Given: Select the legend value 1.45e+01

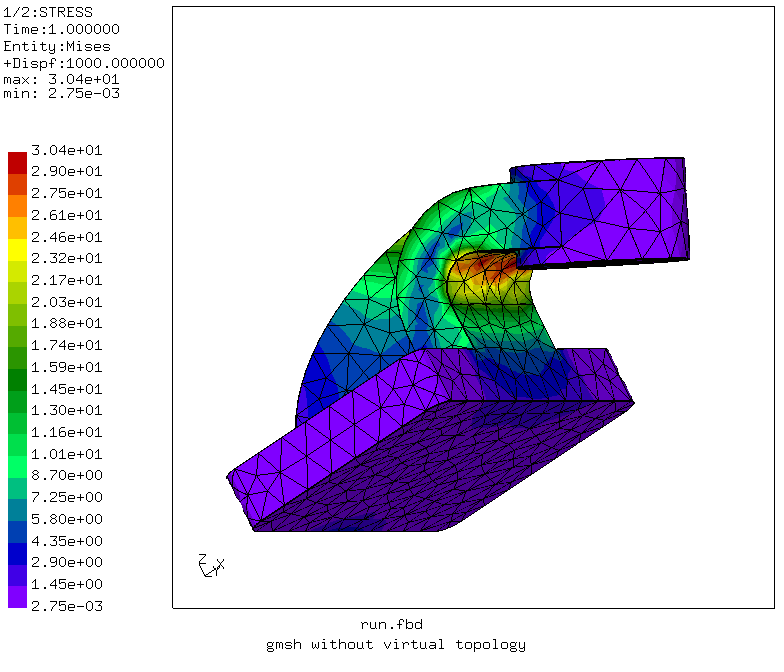Looking at the screenshot, I should tap(66, 389).
